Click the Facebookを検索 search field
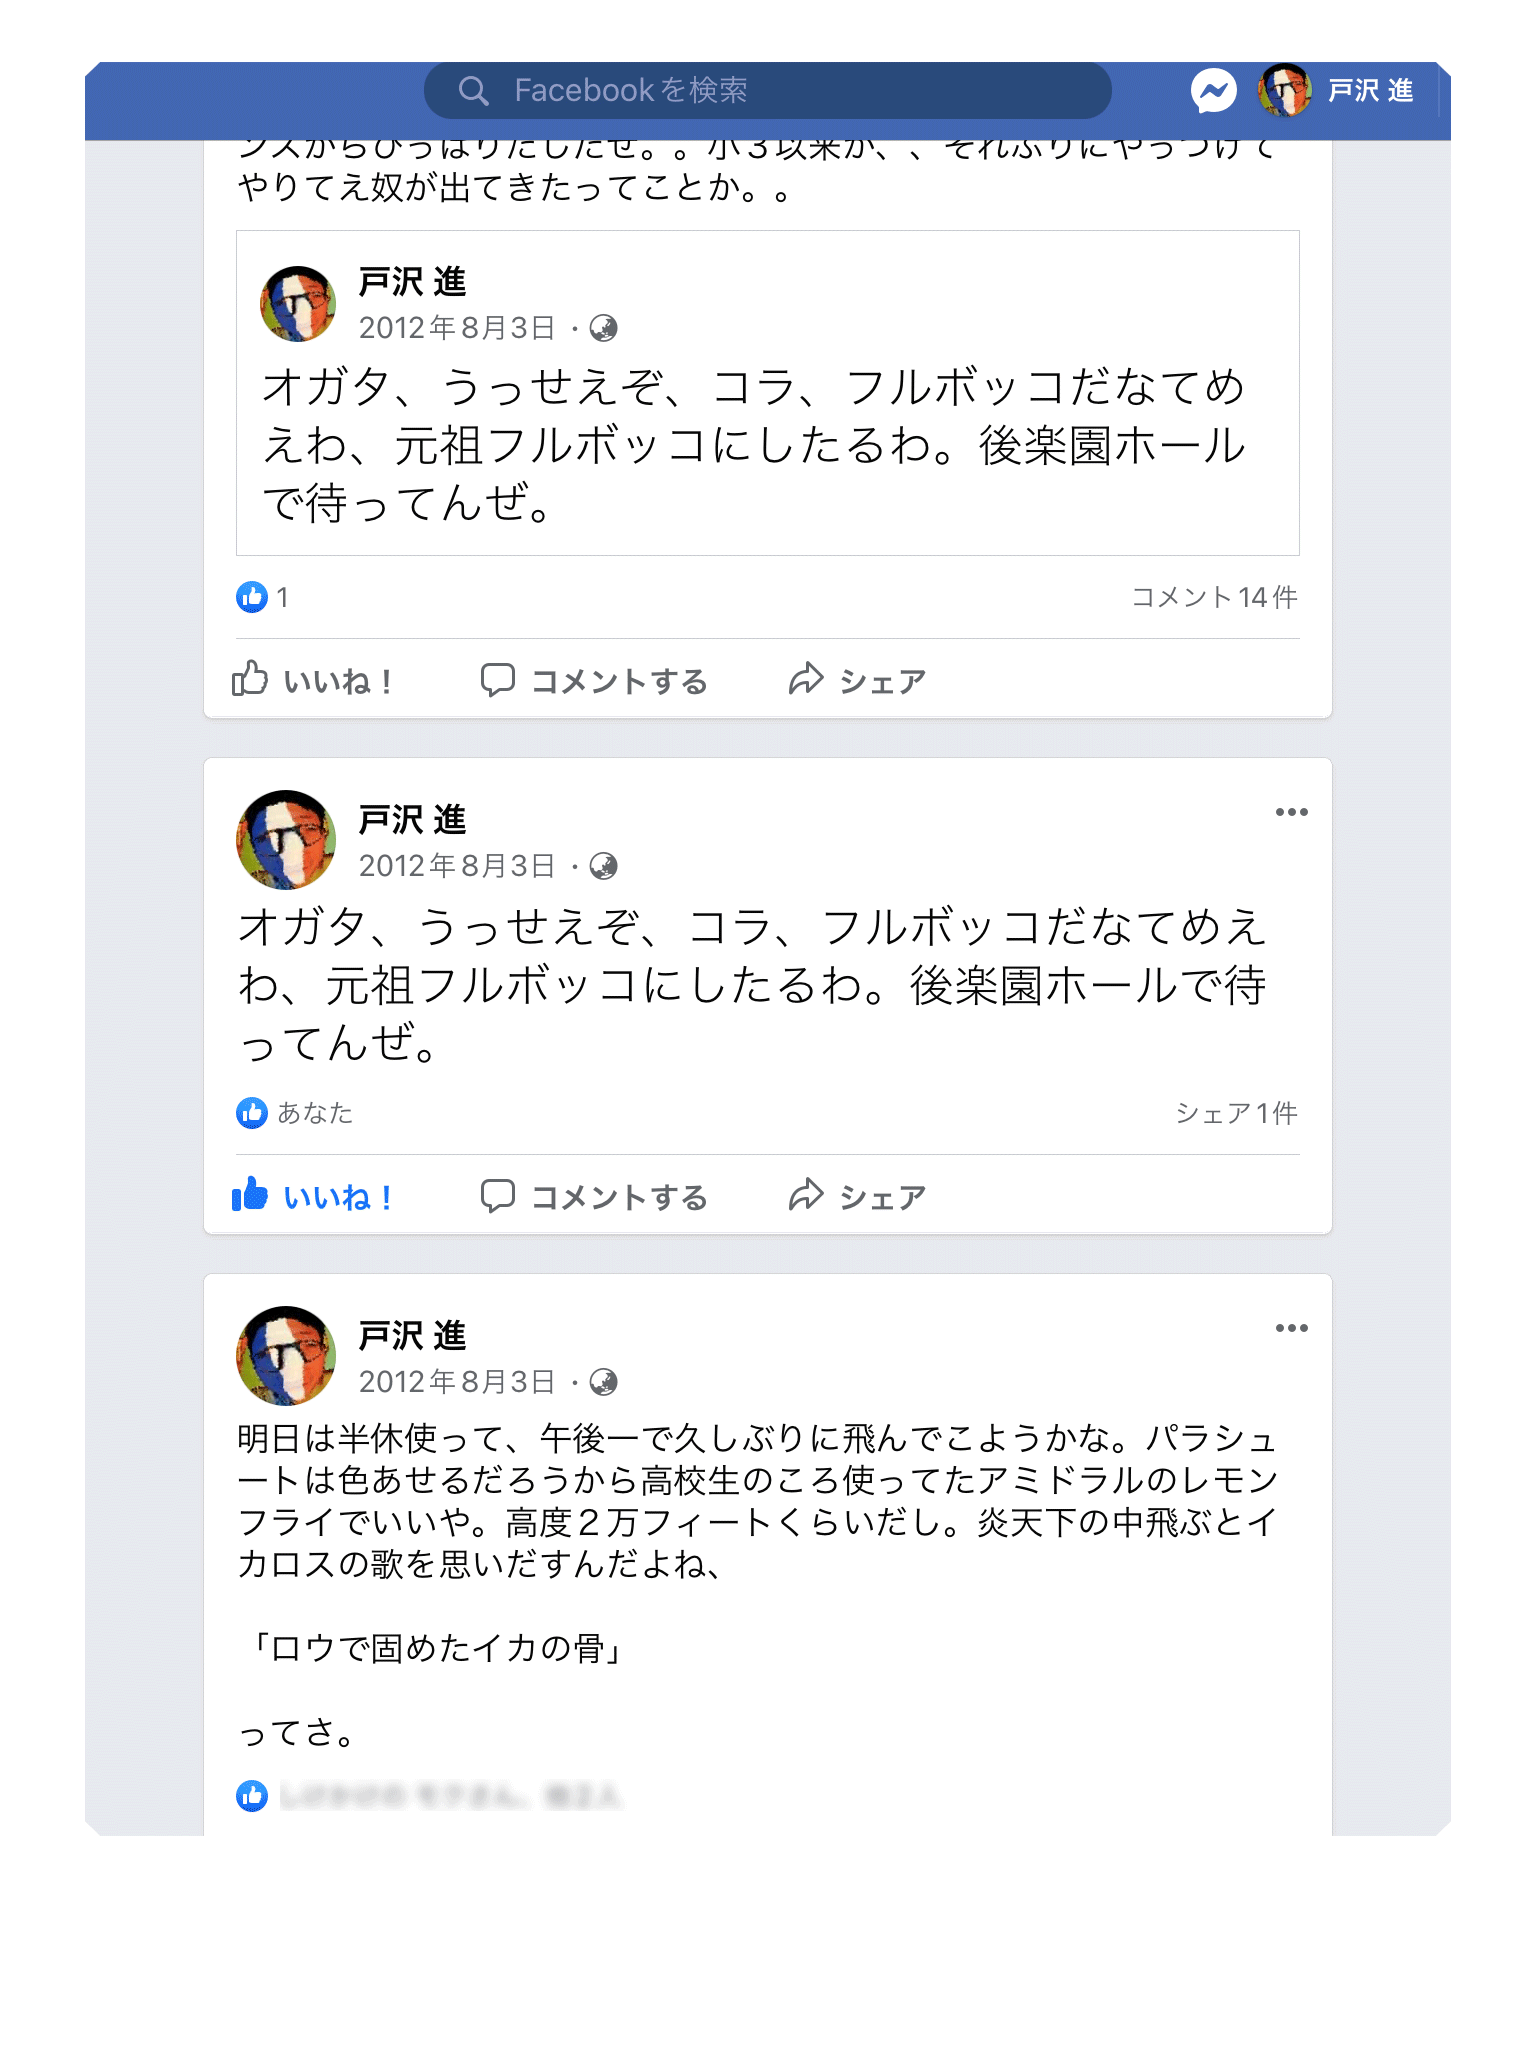 pyautogui.click(x=767, y=91)
